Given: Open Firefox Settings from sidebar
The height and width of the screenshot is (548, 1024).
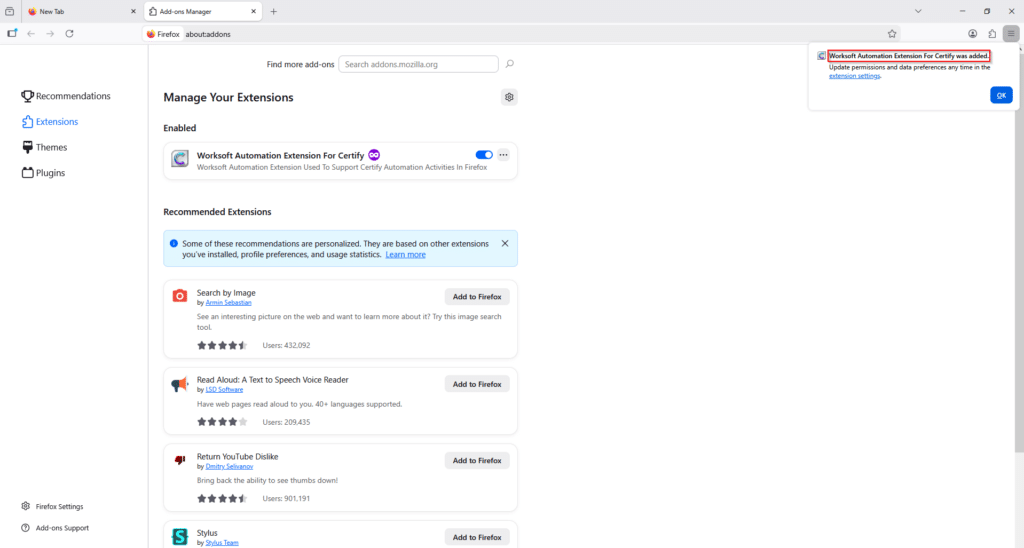Looking at the screenshot, I should click(52, 506).
